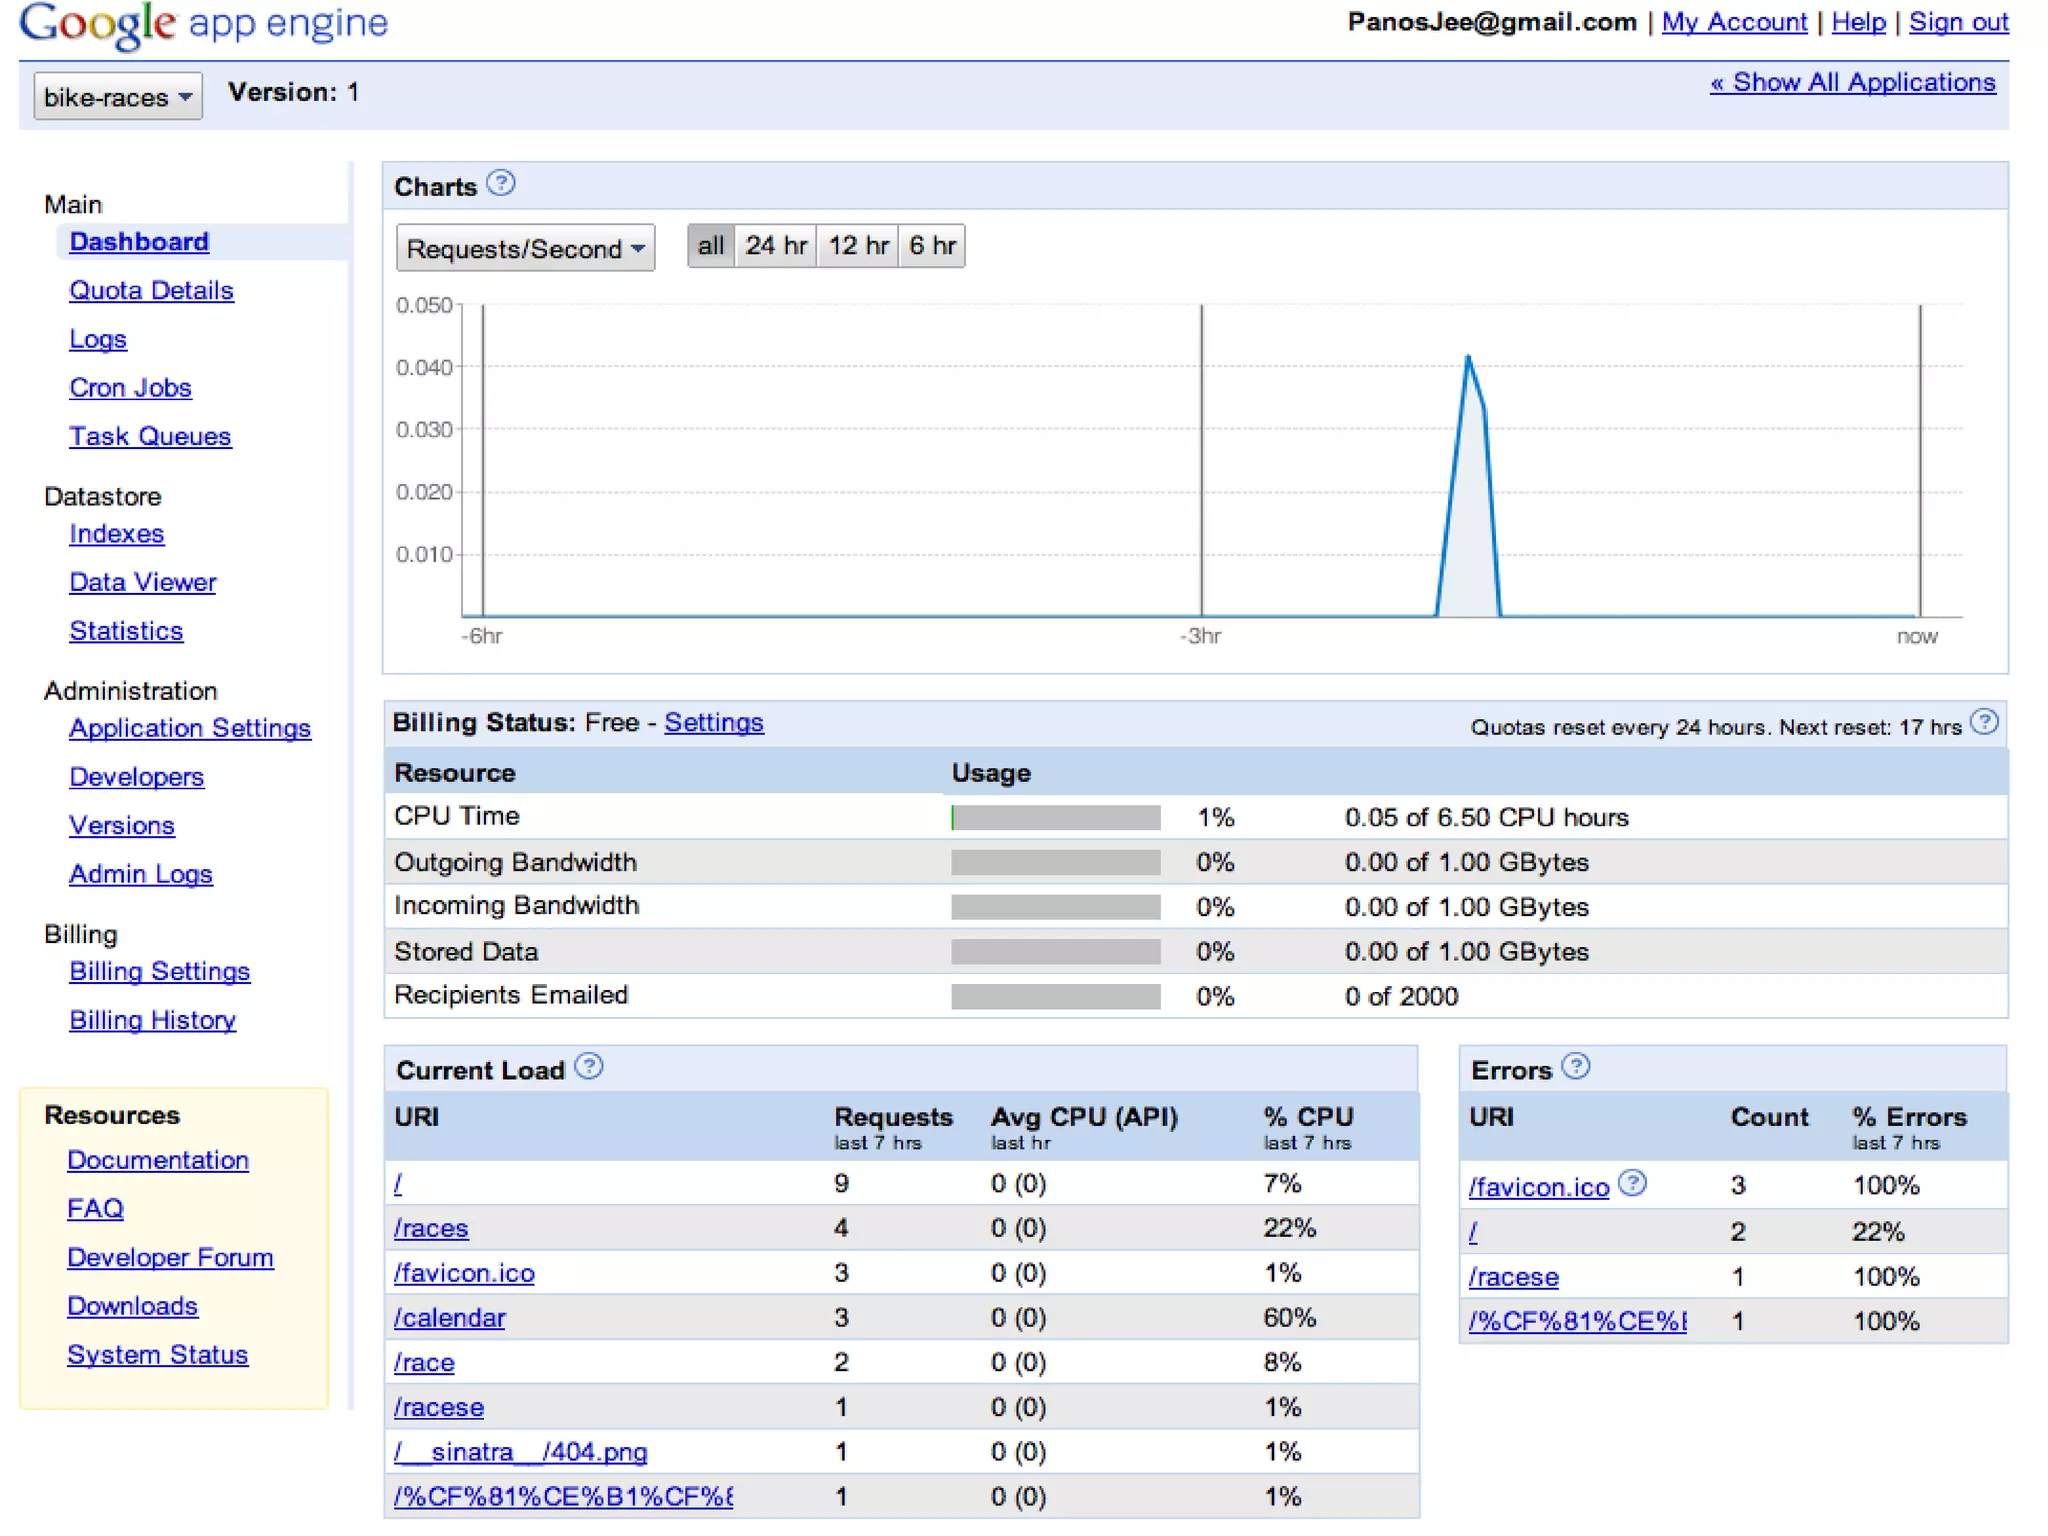Open Application Settings
2048x1536 pixels.
190,729
